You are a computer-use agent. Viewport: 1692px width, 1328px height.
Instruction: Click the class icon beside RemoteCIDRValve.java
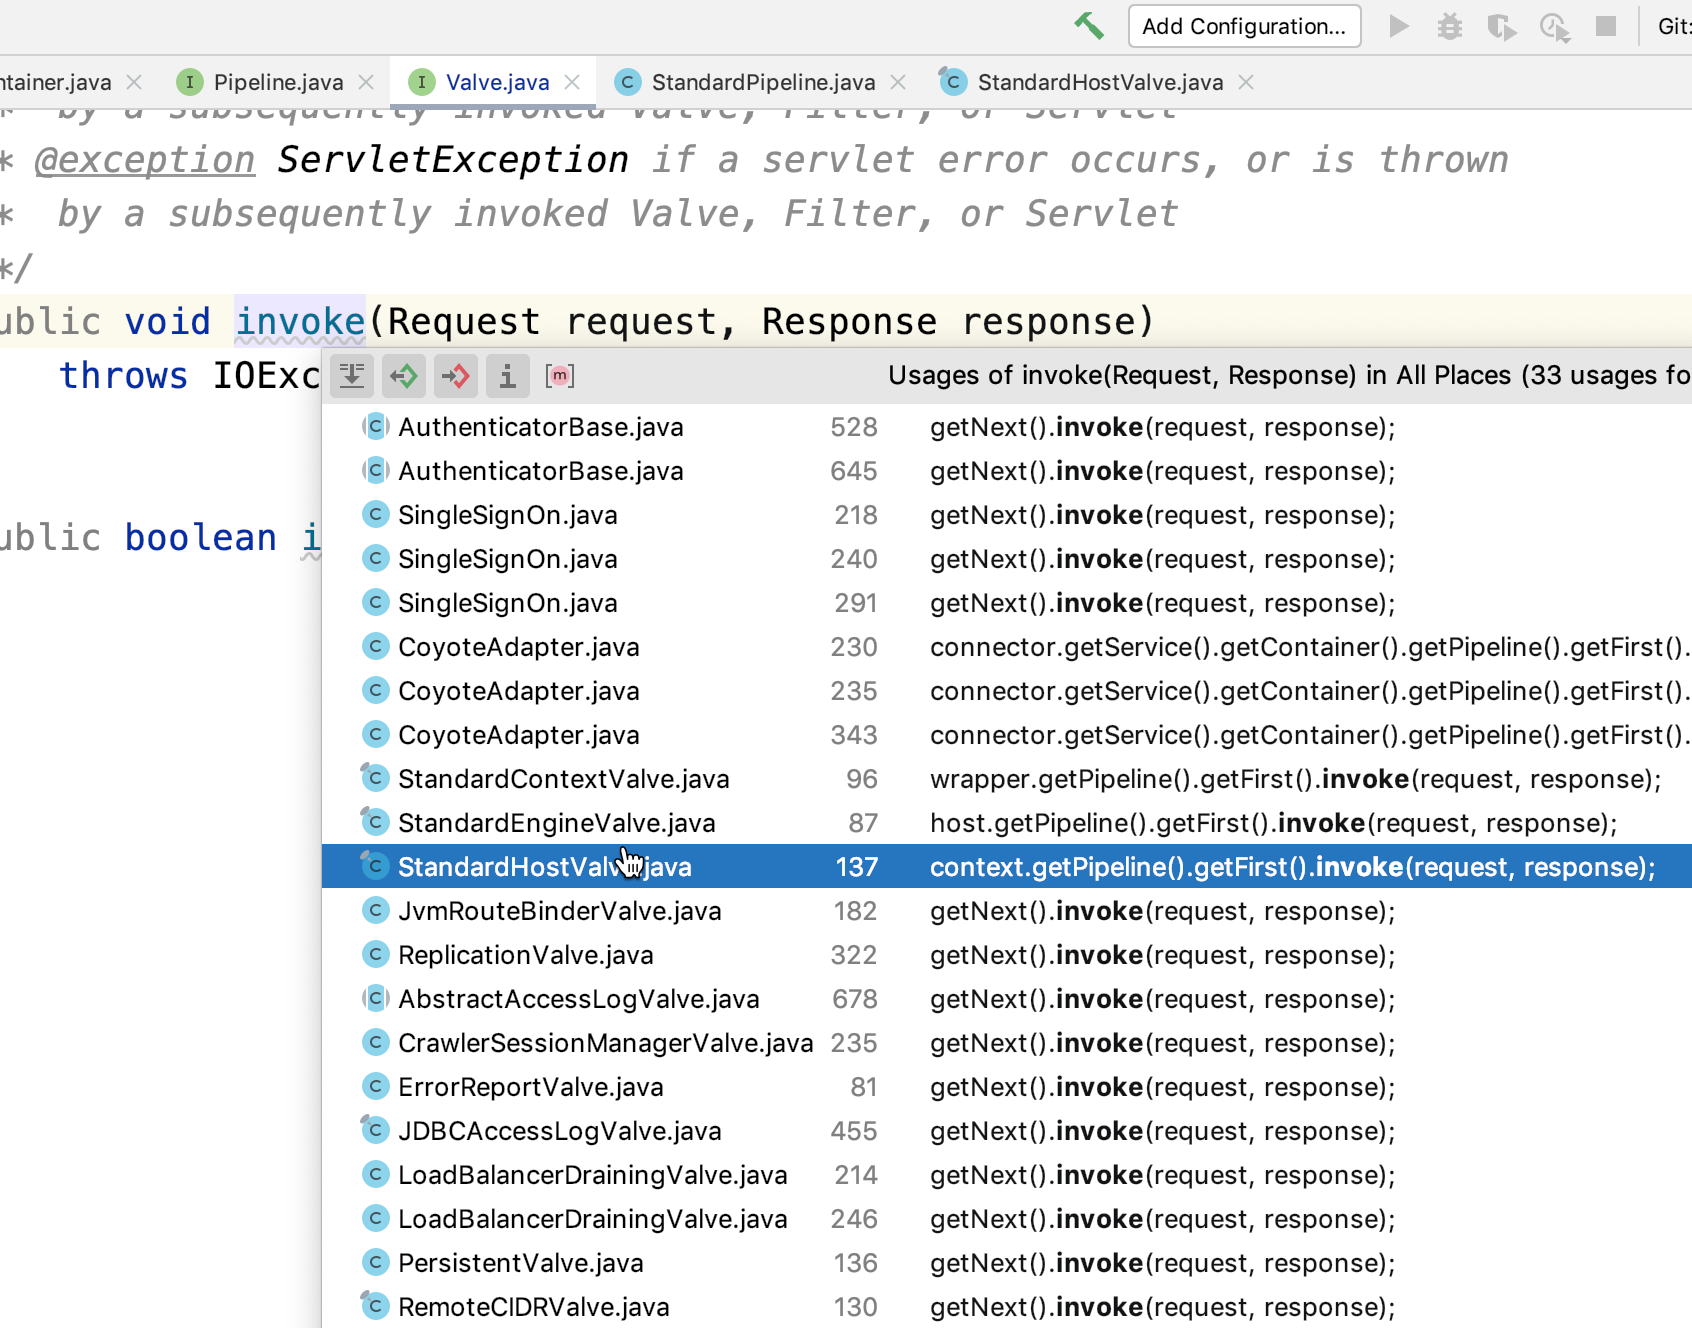click(x=375, y=1306)
